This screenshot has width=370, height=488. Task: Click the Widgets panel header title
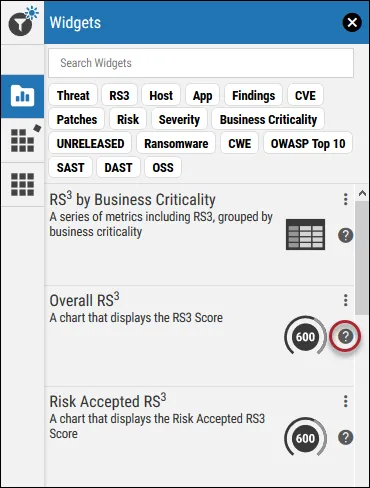pos(75,23)
